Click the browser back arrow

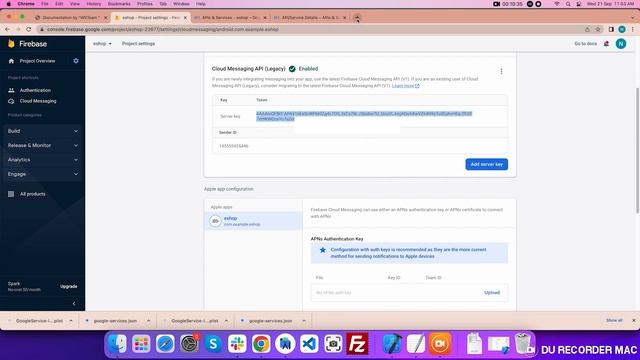tap(7, 29)
